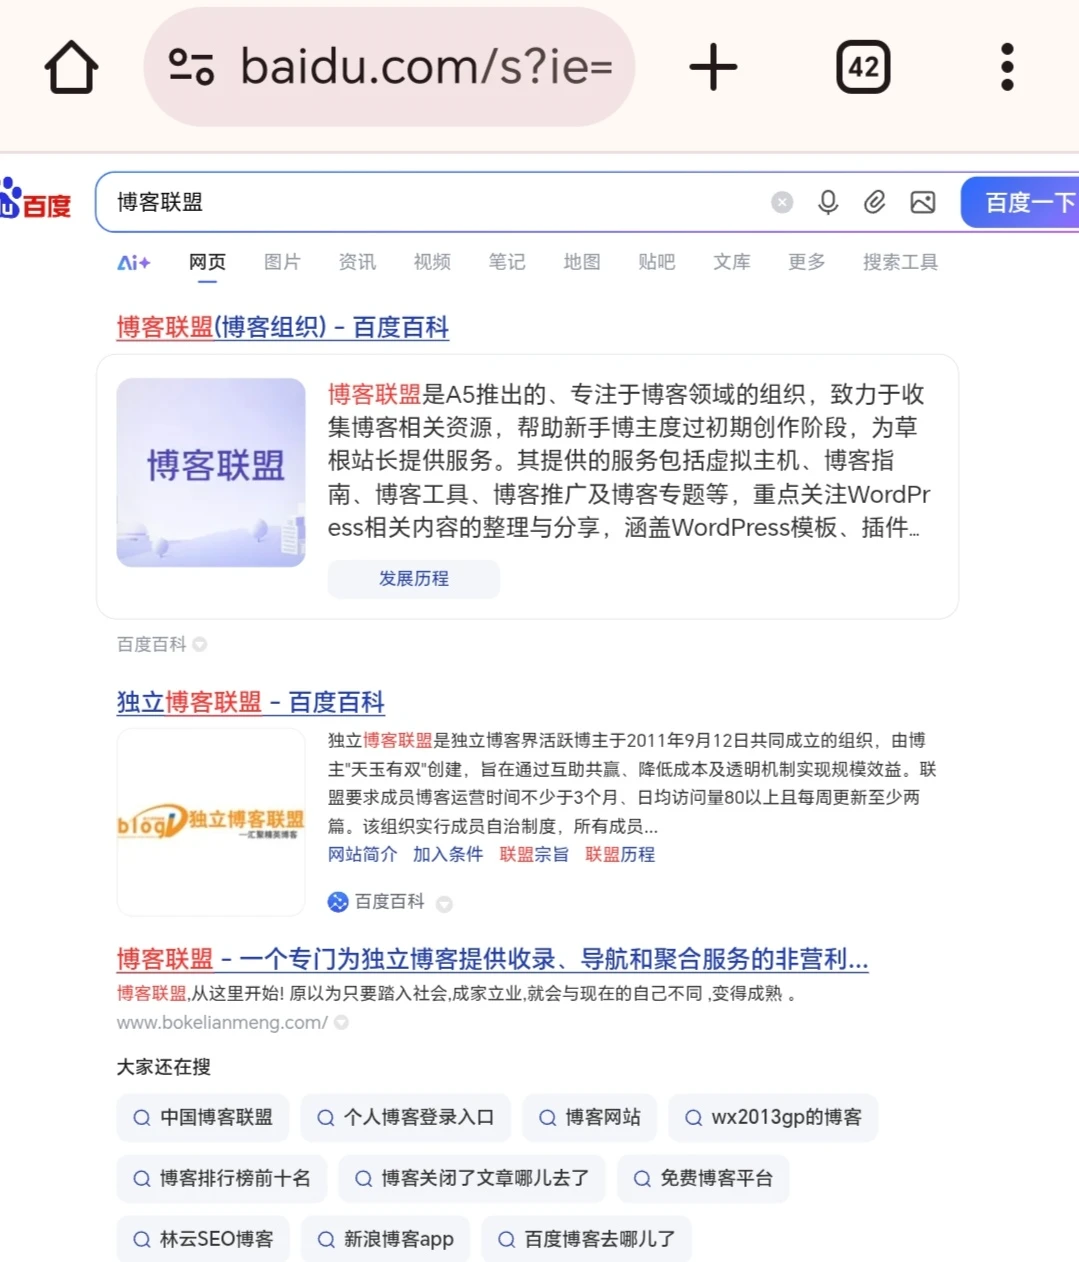
Task: Search suggestion 林云SEO博客
Action: tap(203, 1239)
